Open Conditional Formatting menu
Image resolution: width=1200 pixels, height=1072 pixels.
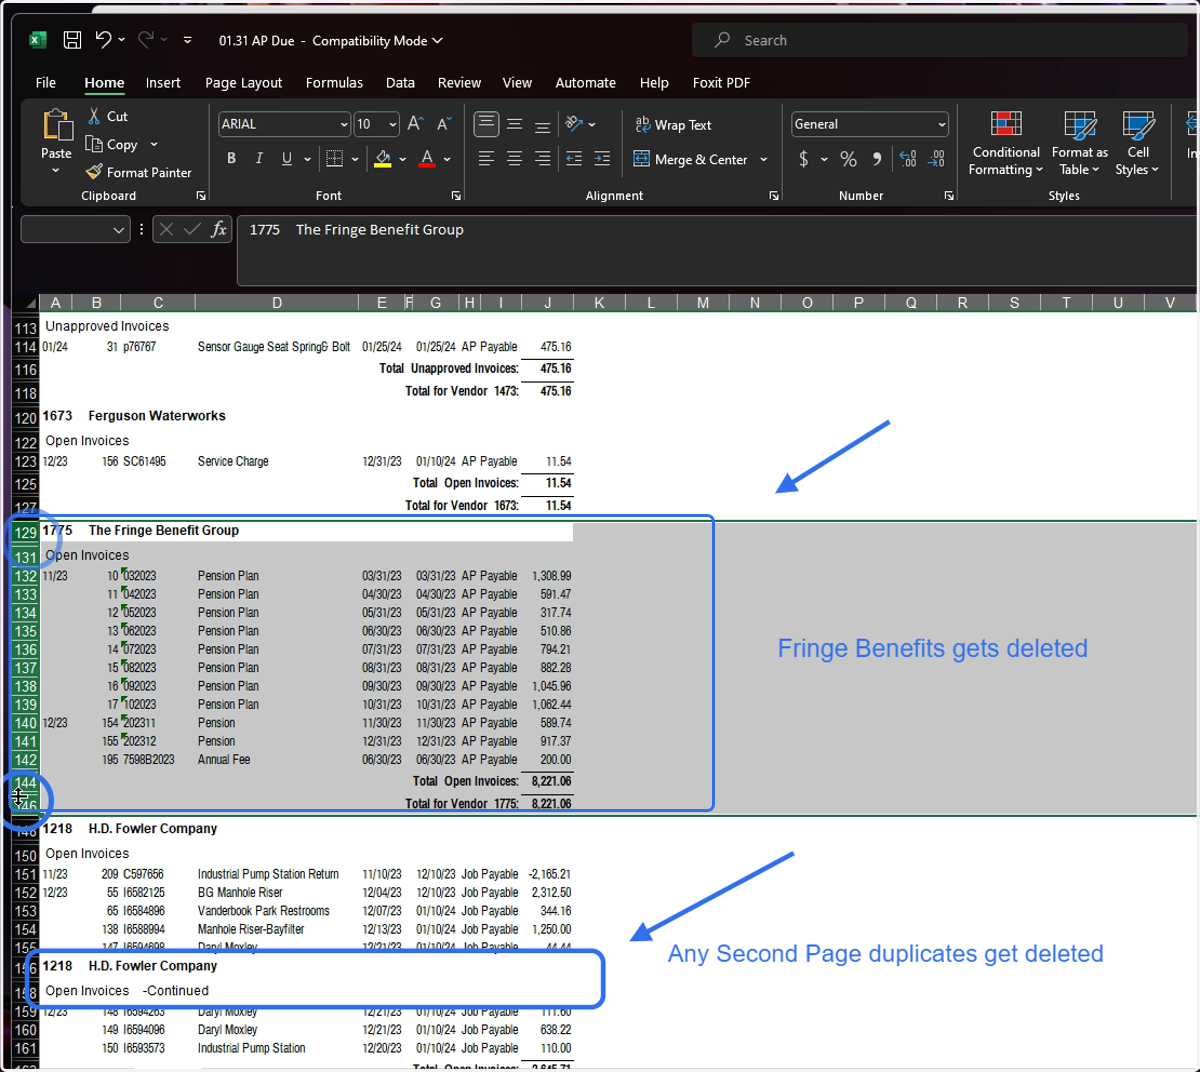1006,143
